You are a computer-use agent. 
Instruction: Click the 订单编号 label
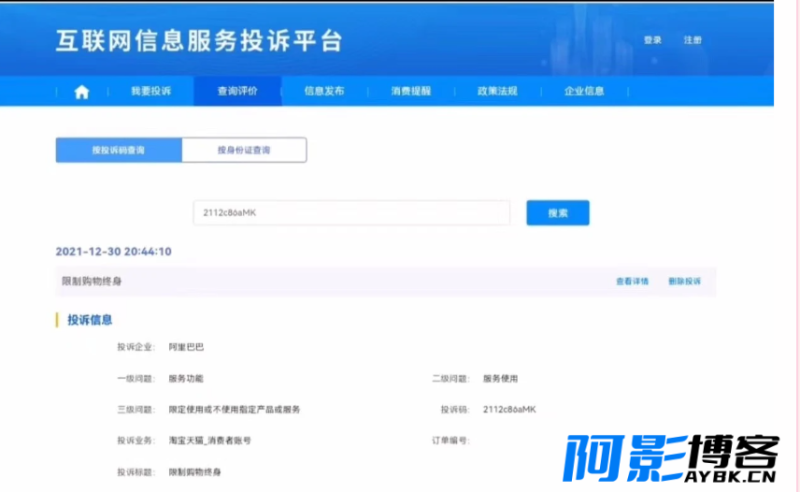tap(450, 440)
